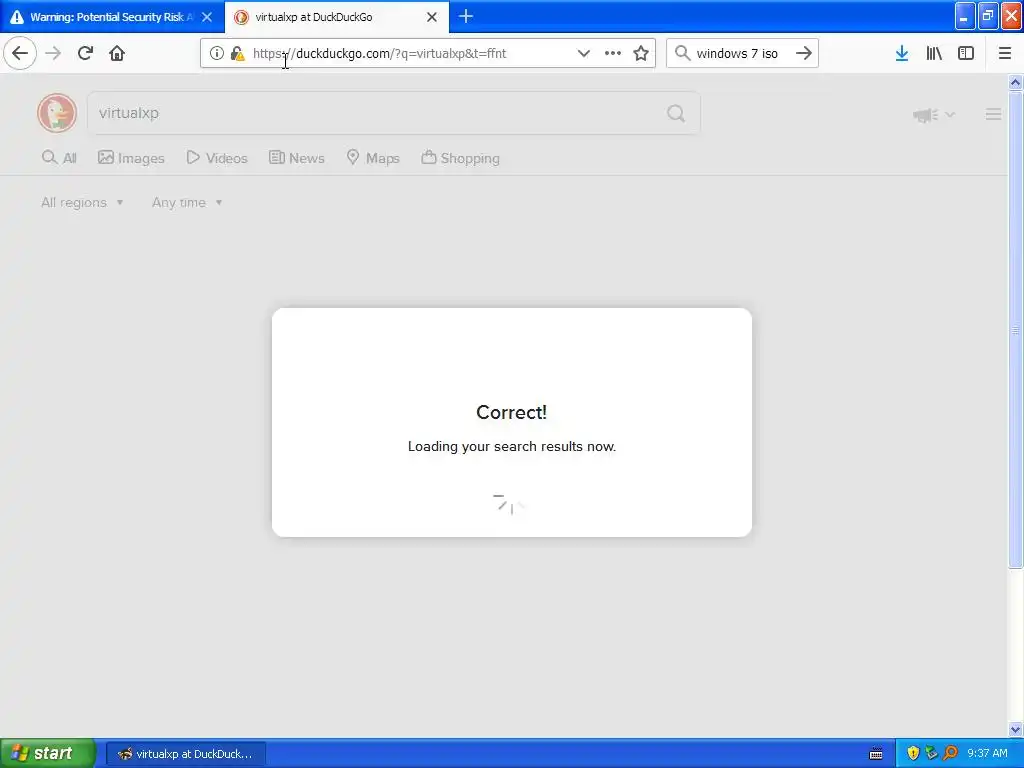Bookmark this page with star

[641, 53]
